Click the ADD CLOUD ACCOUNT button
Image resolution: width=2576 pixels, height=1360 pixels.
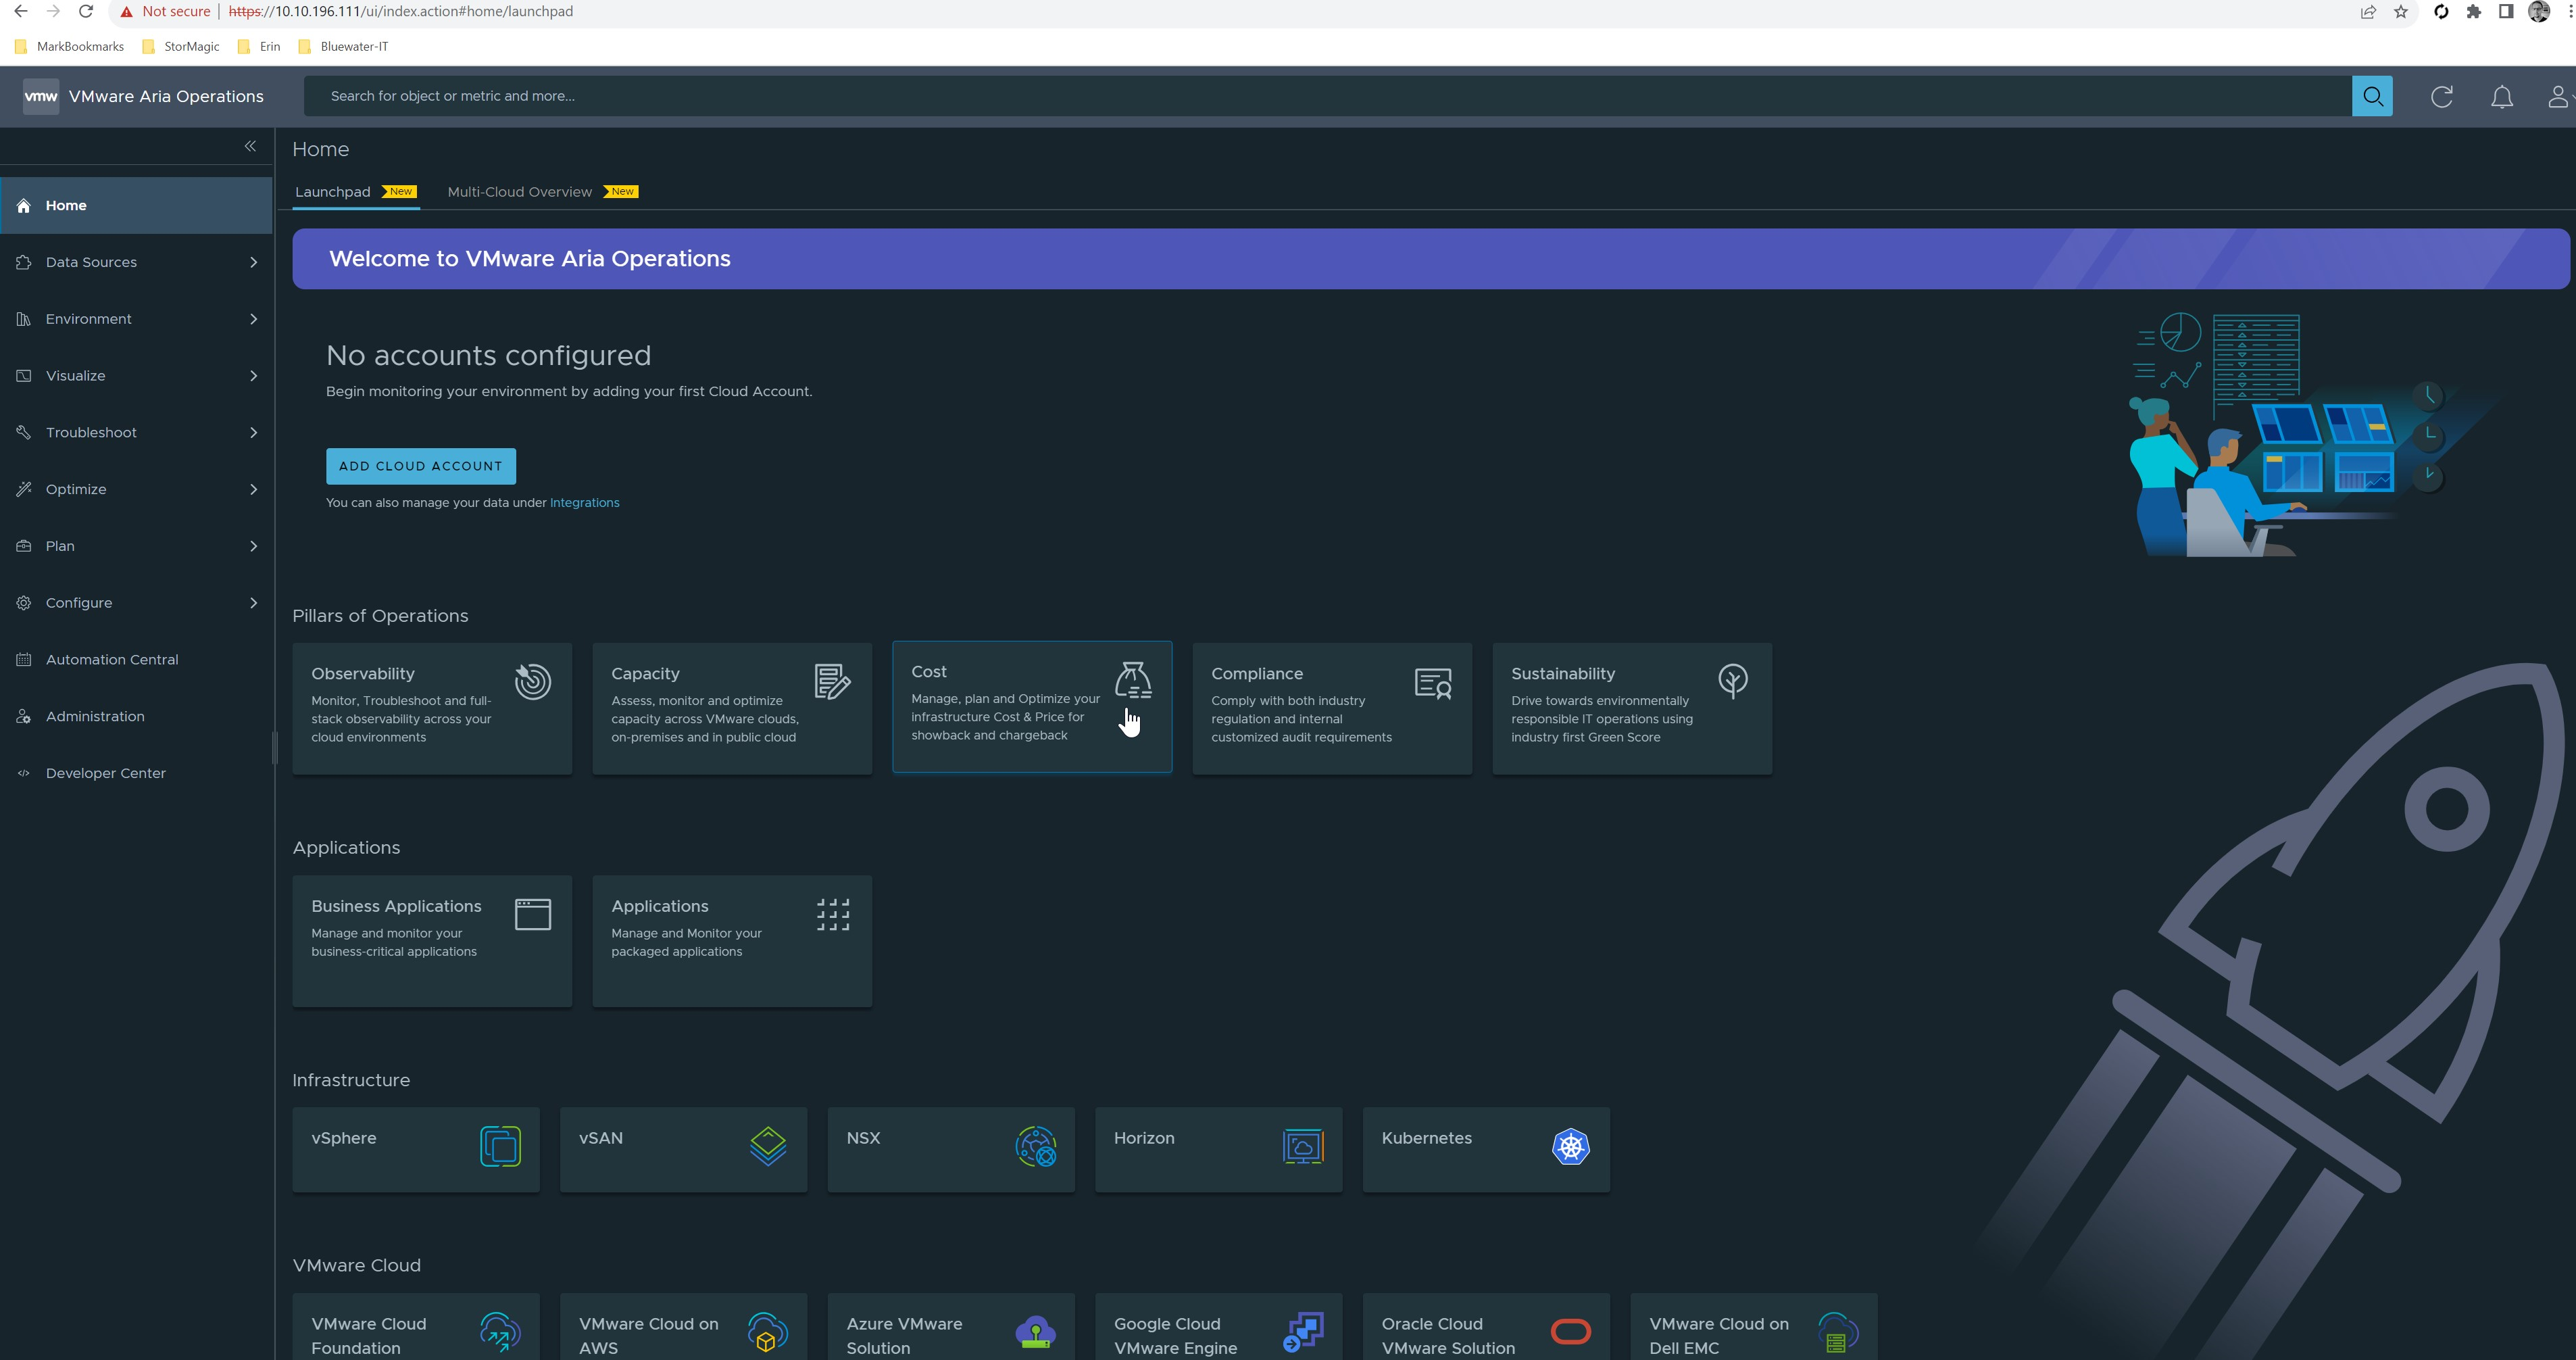[x=421, y=466]
